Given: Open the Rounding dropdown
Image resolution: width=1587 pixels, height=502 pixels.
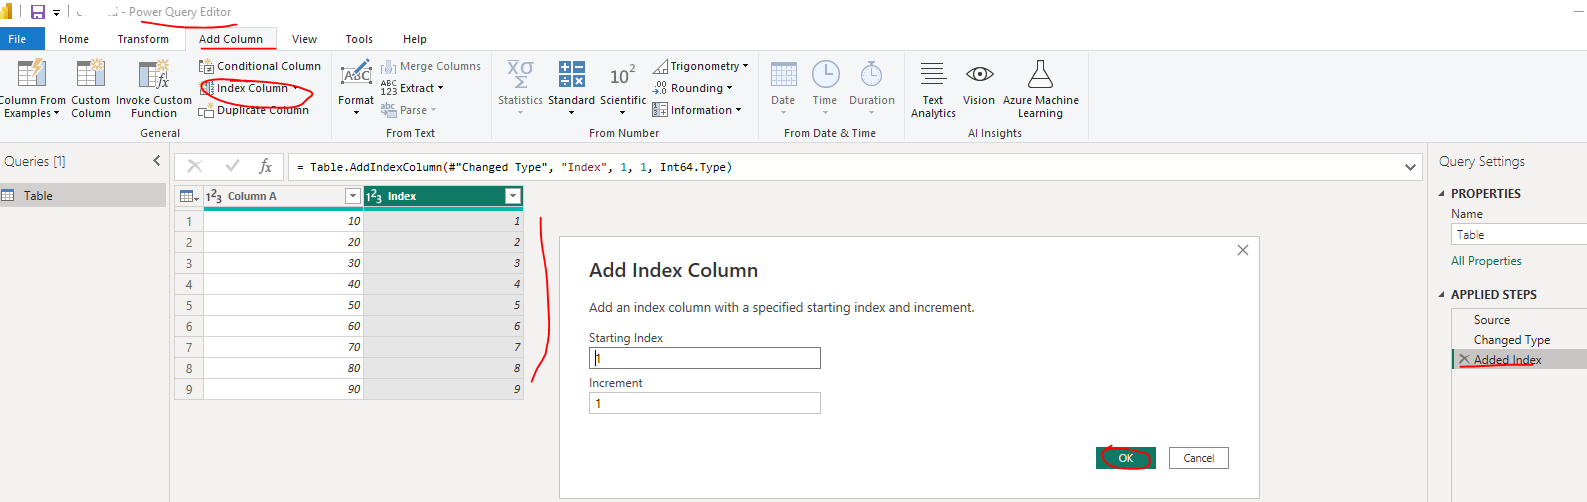Looking at the screenshot, I should click(693, 88).
